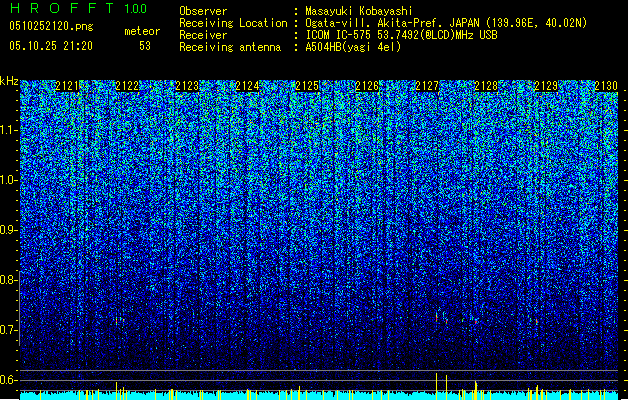Click the kHz axis unit label
The height and width of the screenshot is (400, 629).
(9, 81)
